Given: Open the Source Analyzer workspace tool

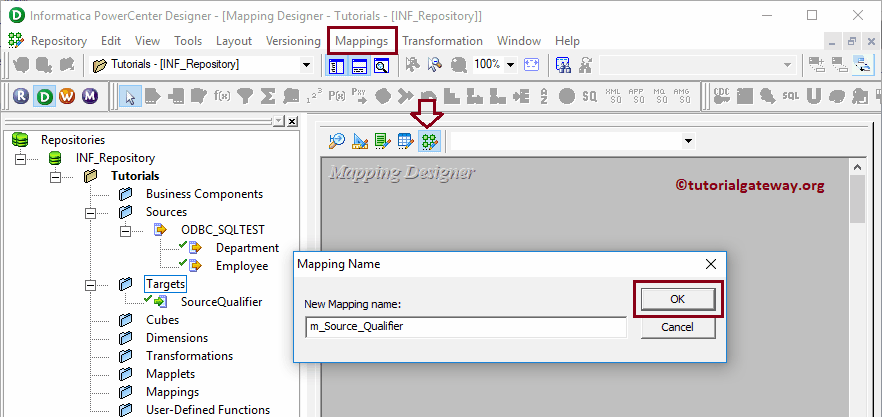Looking at the screenshot, I should pyautogui.click(x=336, y=141).
